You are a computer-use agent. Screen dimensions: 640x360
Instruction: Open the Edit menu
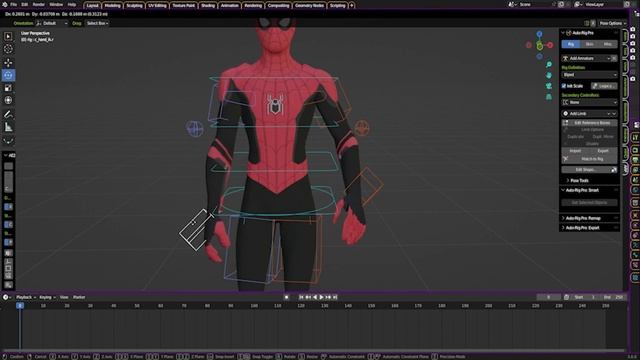[24, 4]
